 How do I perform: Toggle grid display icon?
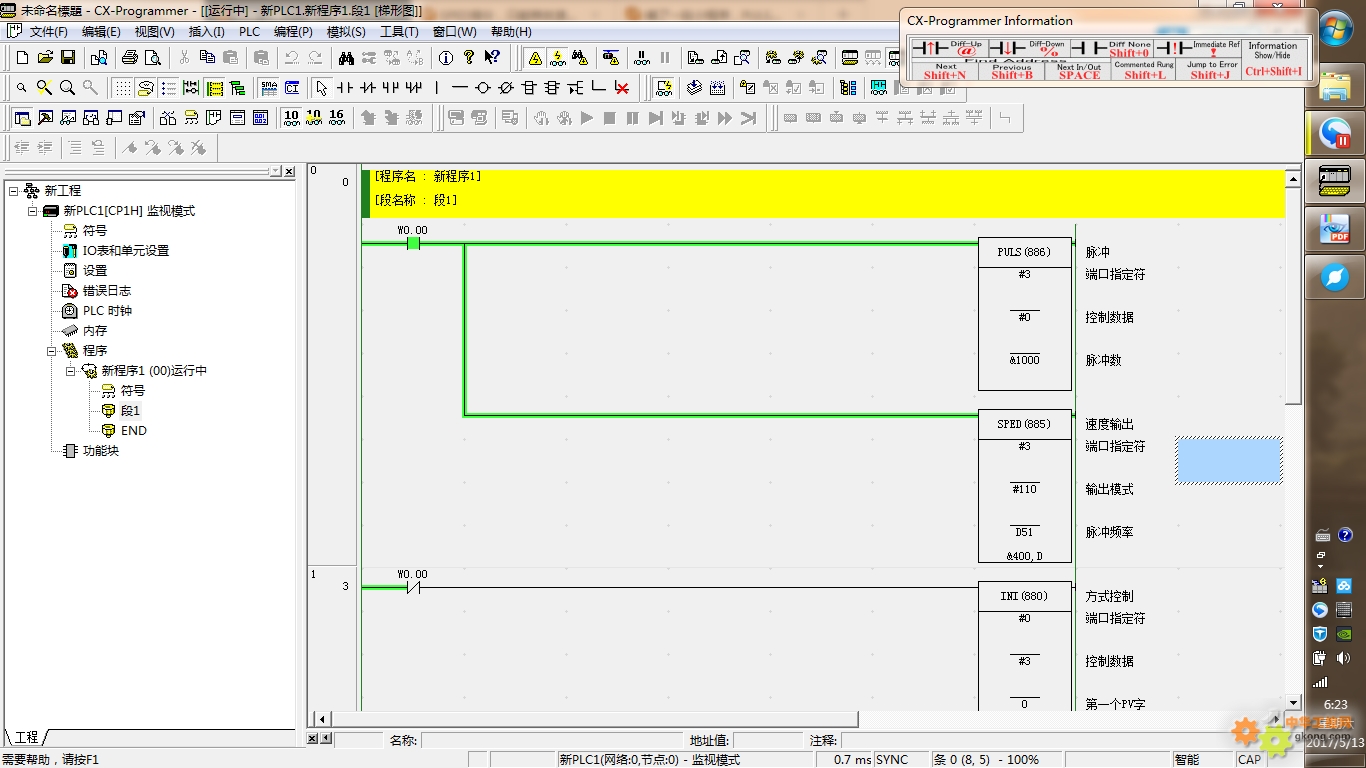coord(122,88)
